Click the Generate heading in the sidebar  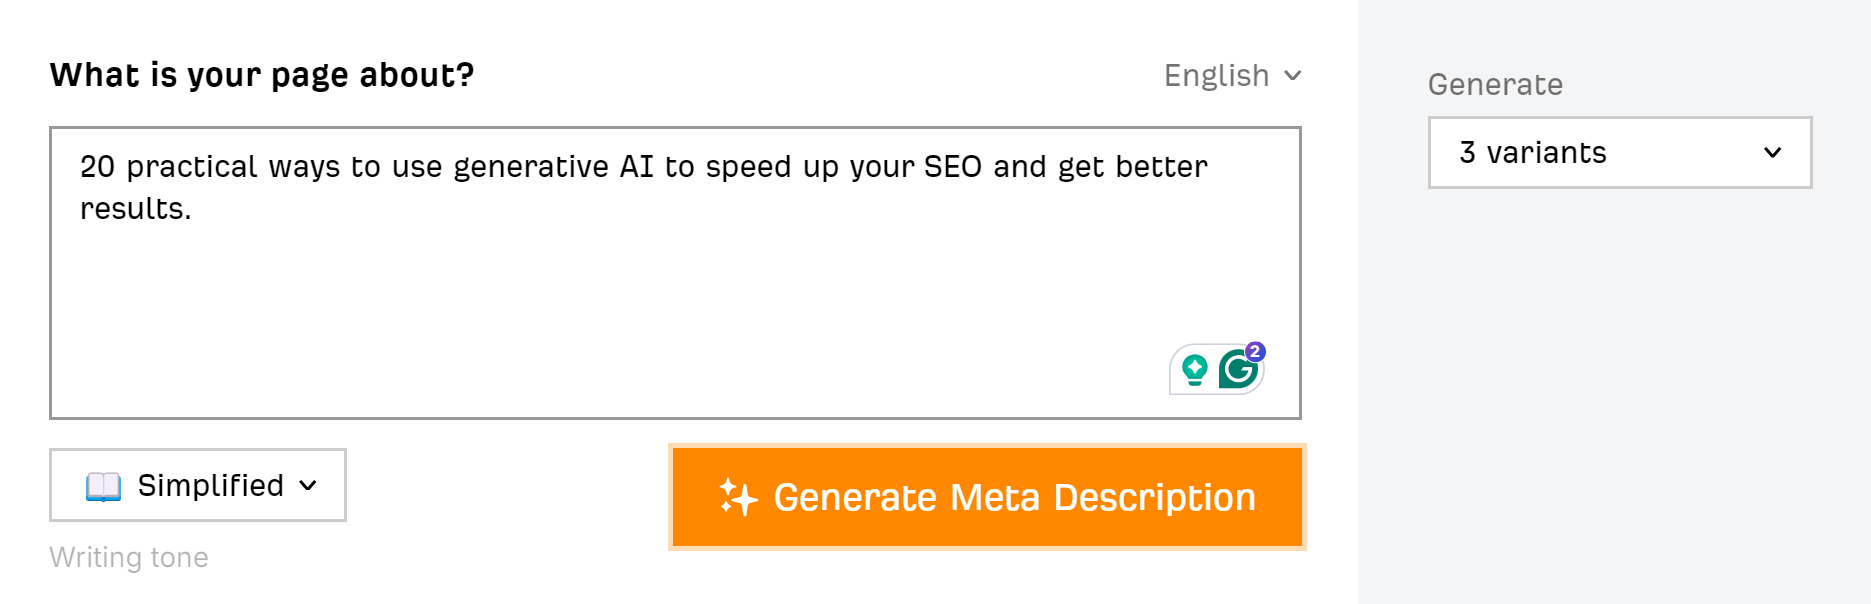(x=1495, y=85)
